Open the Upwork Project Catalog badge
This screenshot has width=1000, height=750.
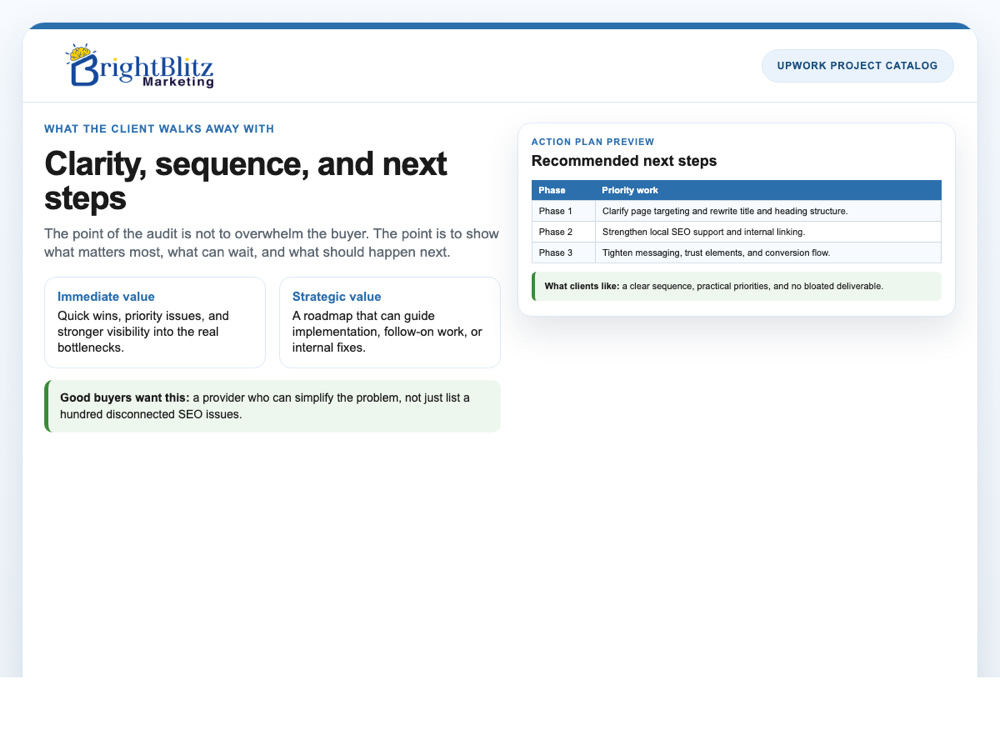point(857,66)
